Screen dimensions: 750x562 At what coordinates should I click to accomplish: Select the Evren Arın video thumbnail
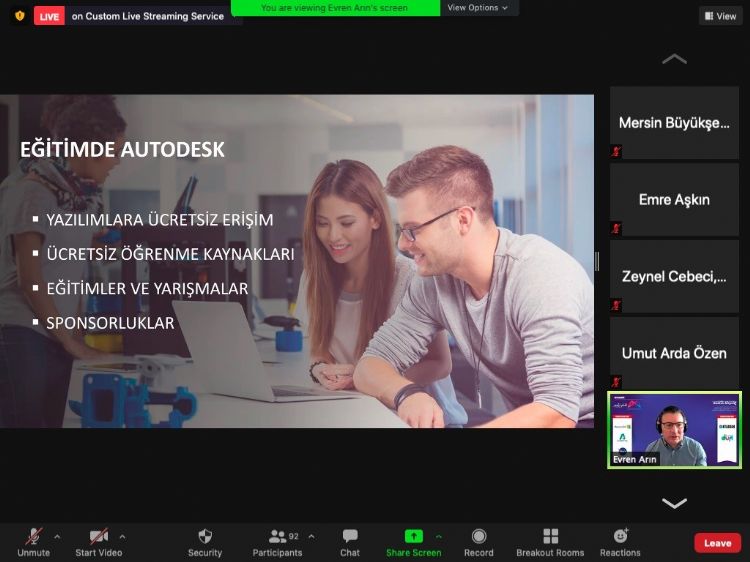pos(674,430)
